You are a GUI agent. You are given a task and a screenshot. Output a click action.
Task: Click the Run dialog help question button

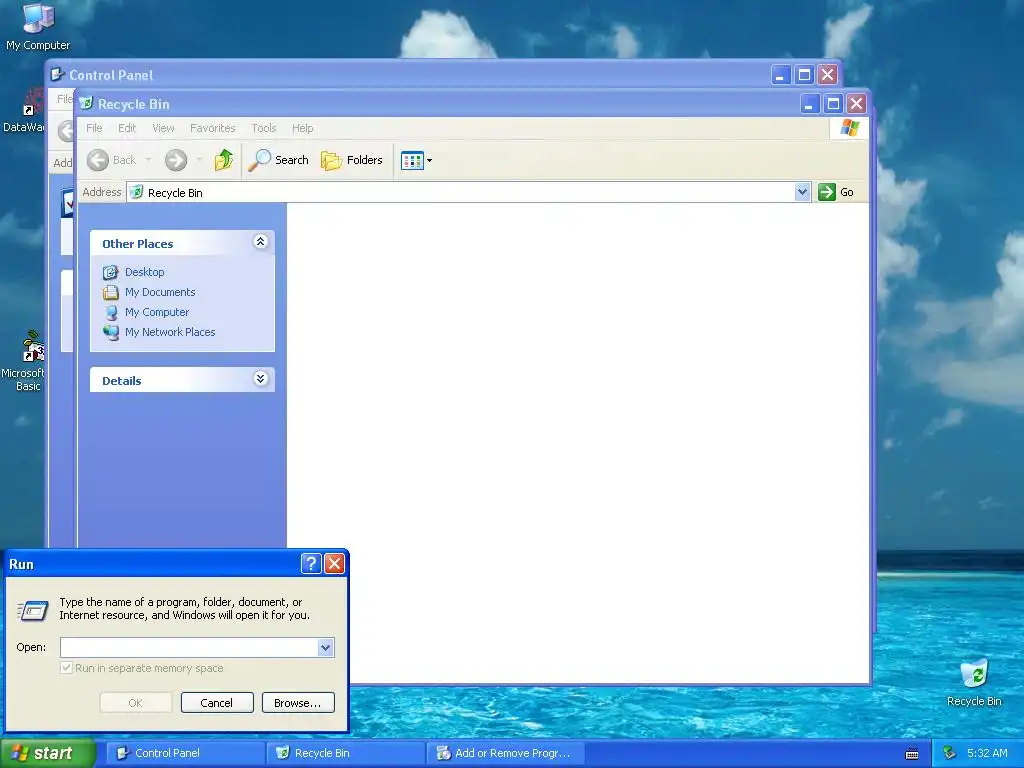(x=311, y=563)
